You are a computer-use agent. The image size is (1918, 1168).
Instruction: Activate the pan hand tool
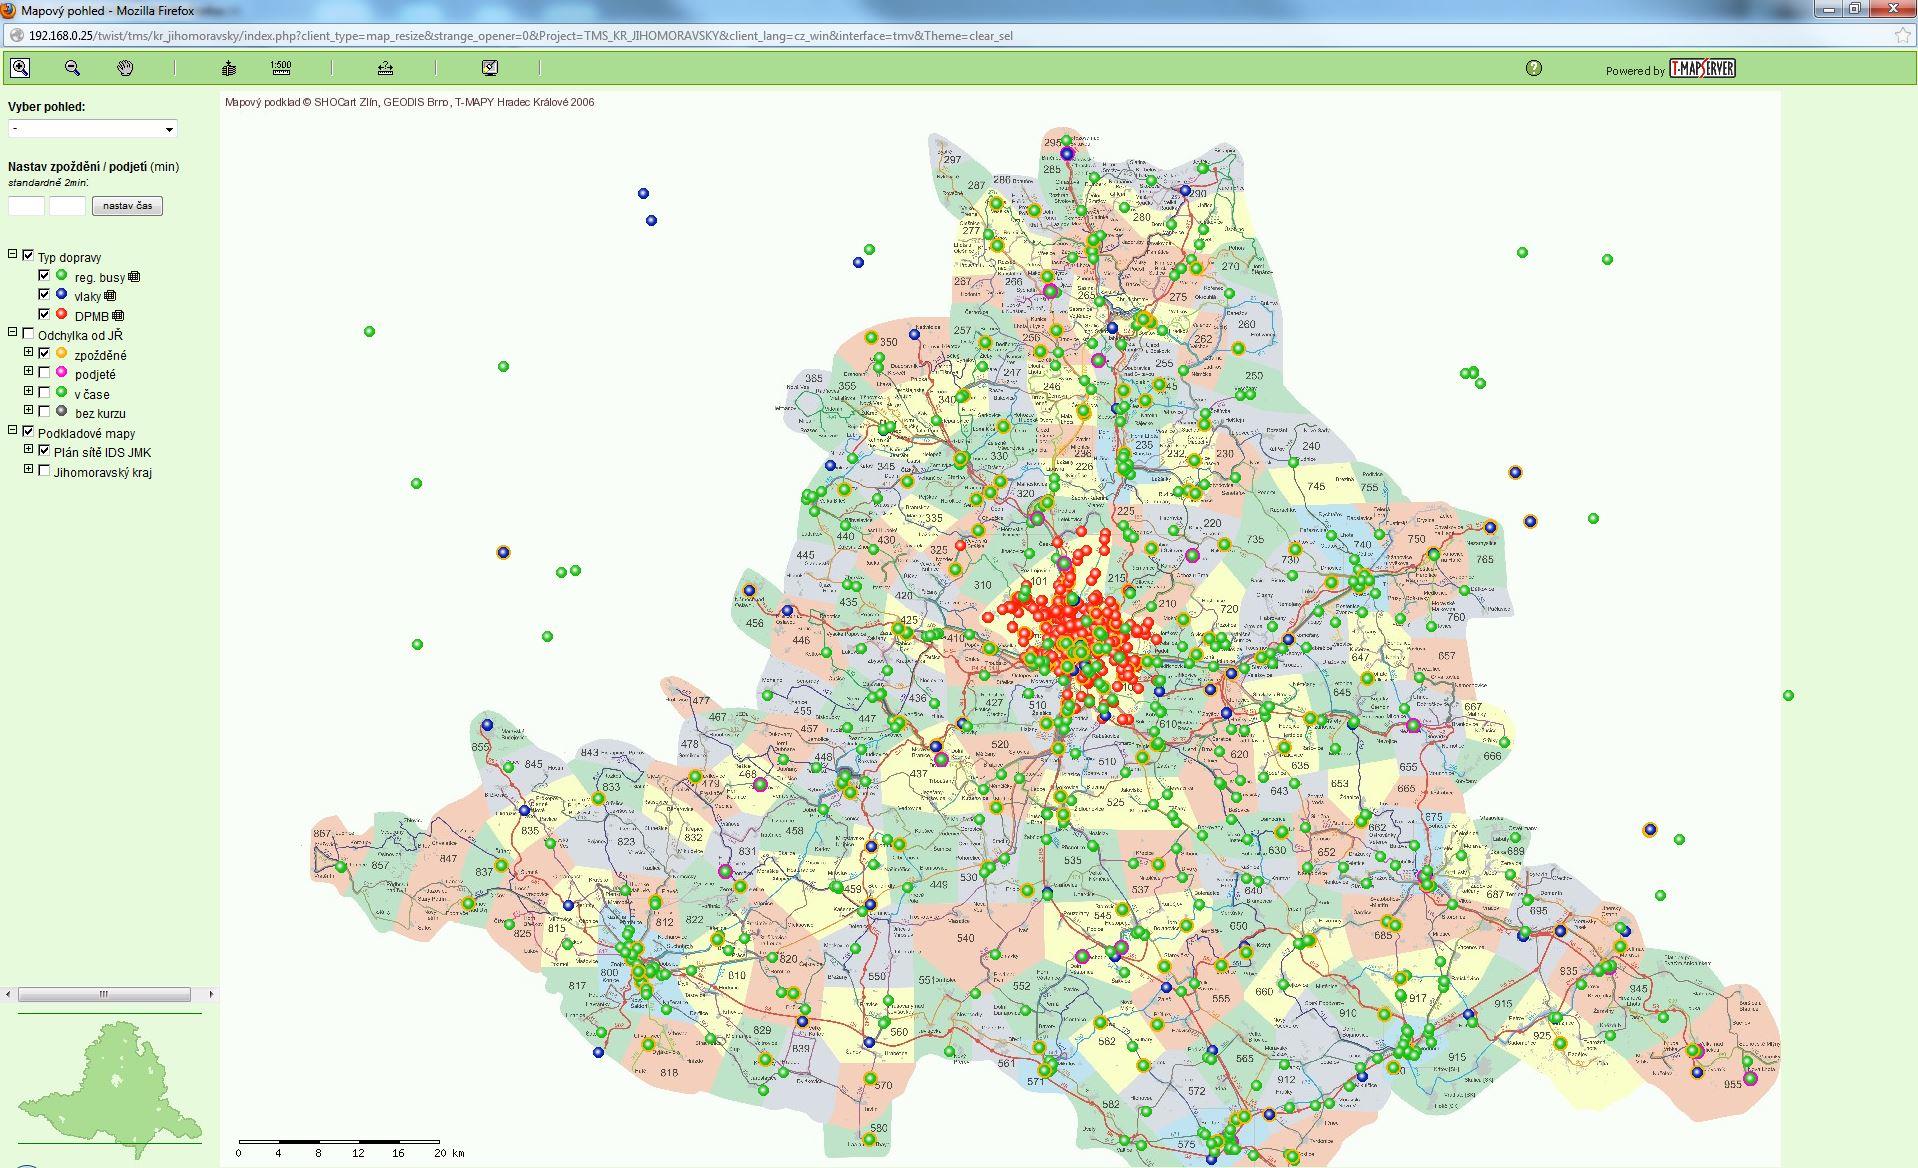click(125, 68)
